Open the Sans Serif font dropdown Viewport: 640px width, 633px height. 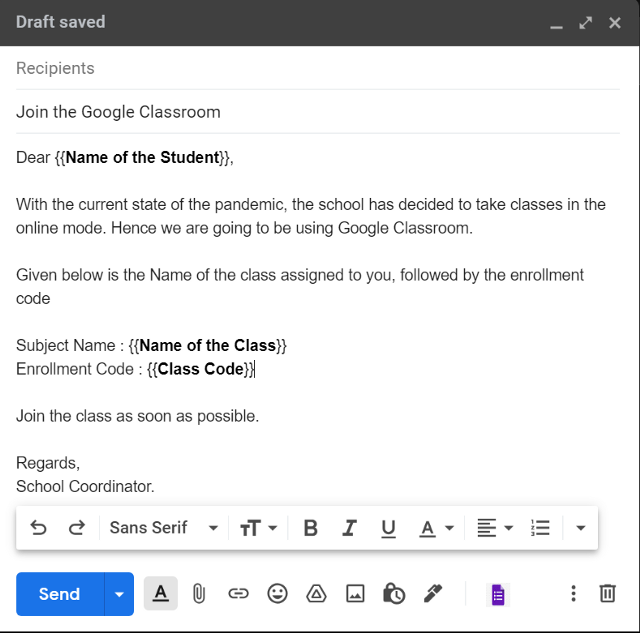pyautogui.click(x=163, y=528)
